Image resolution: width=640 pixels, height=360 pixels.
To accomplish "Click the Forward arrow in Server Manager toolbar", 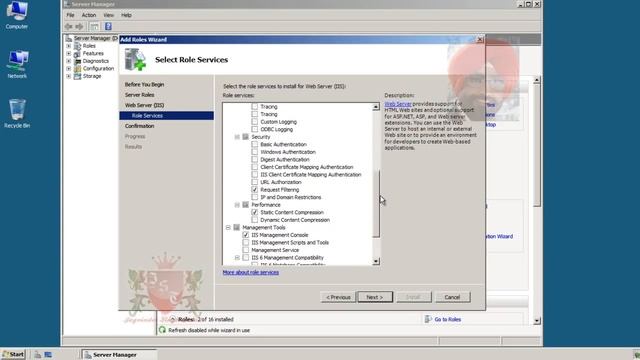I will 79,27.
